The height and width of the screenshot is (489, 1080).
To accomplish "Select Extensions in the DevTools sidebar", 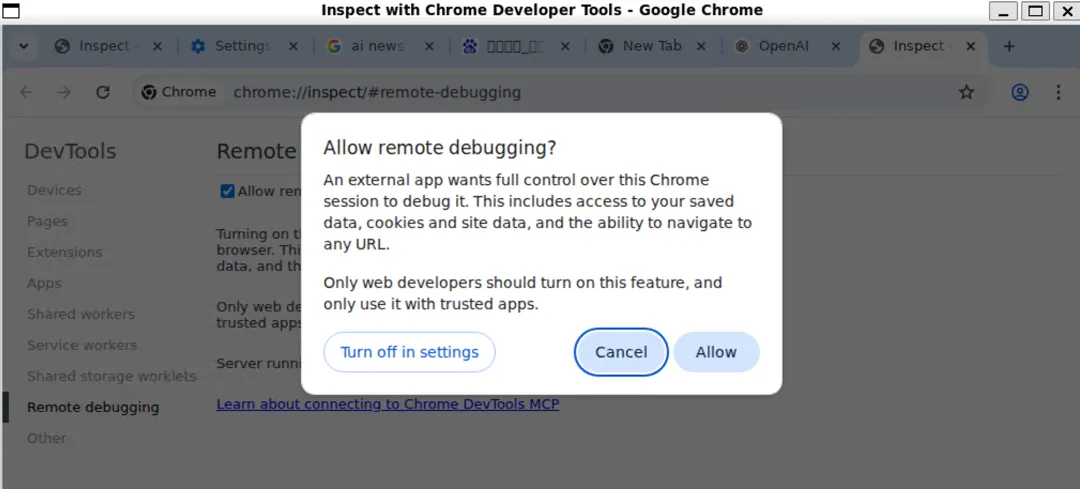I will [64, 252].
